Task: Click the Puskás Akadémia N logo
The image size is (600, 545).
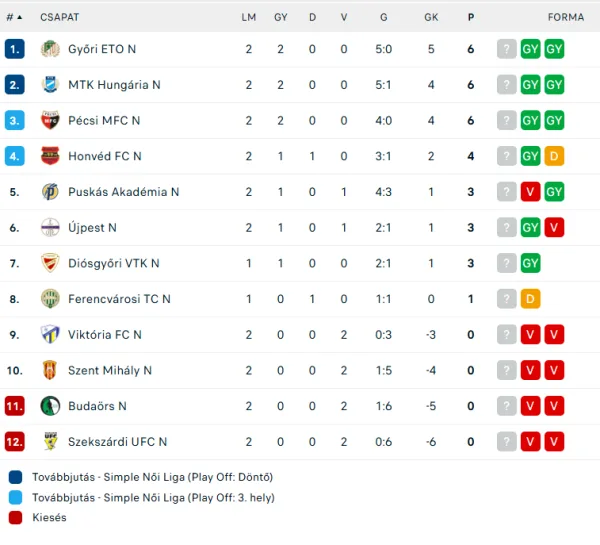Action: point(50,192)
